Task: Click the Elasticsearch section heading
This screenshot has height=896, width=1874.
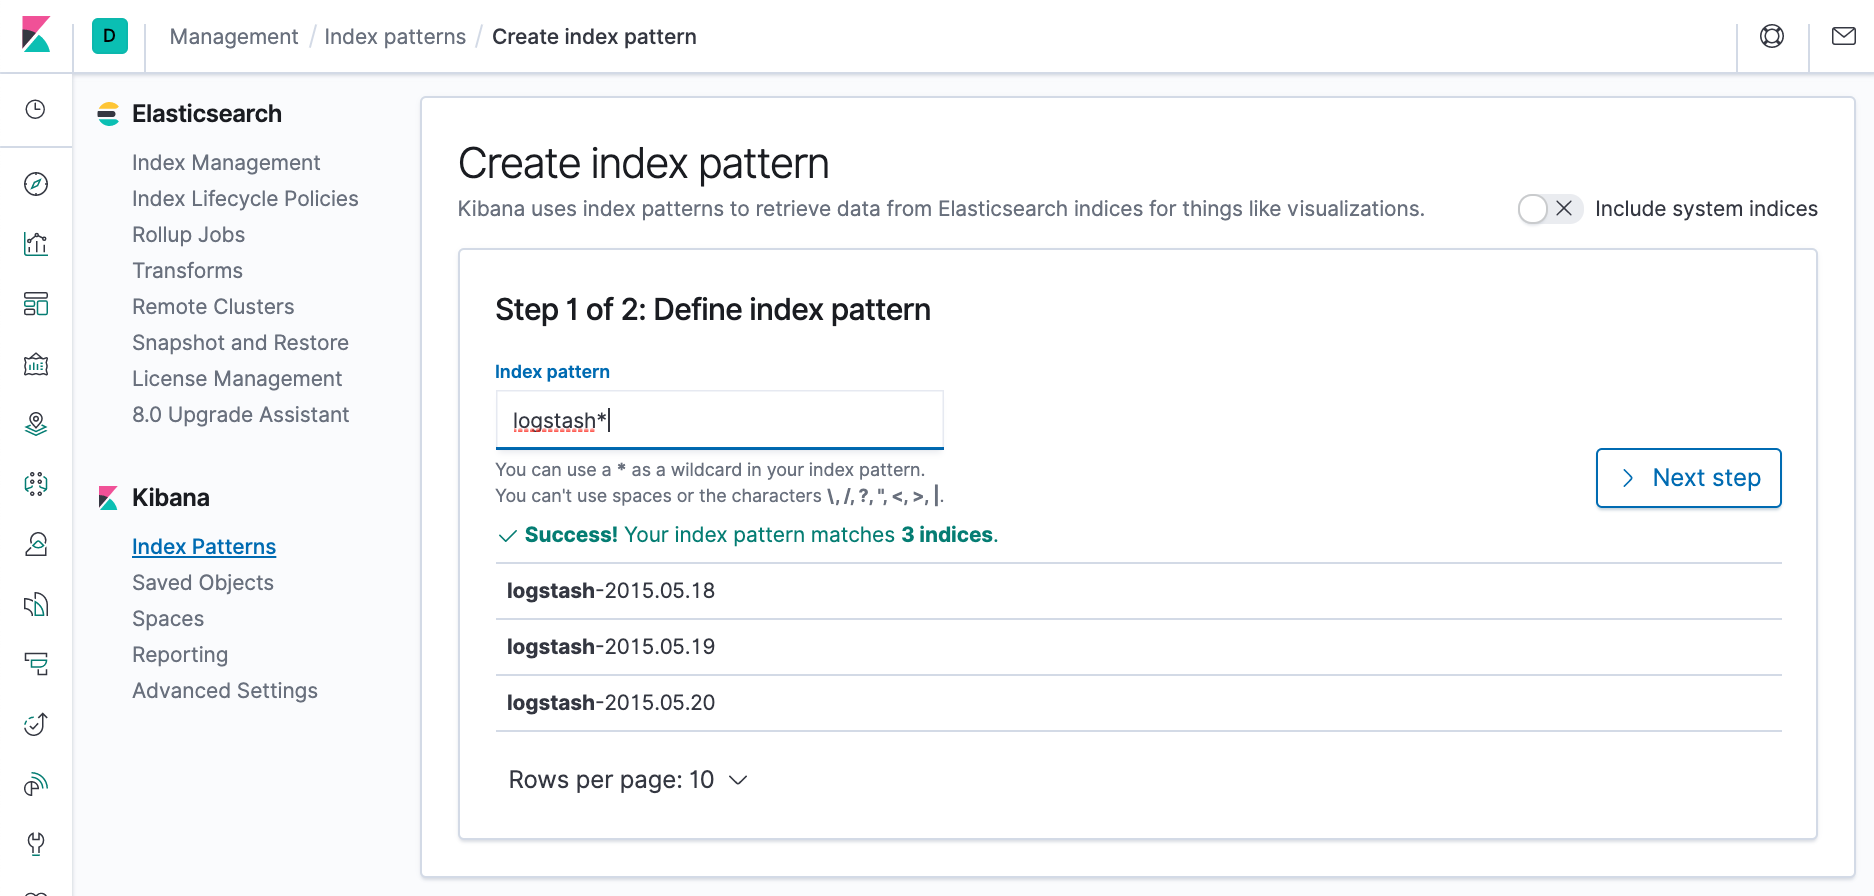Action: [x=207, y=114]
